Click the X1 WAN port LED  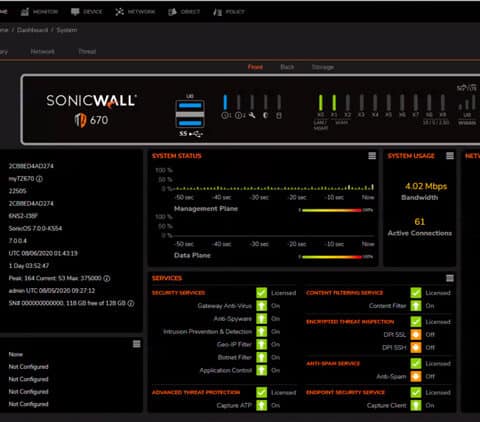(334, 102)
